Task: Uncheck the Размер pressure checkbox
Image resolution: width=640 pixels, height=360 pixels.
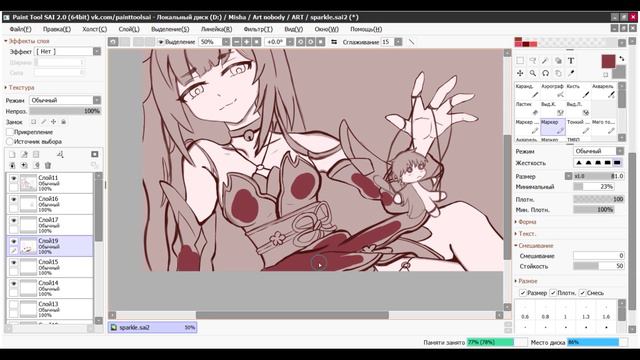Action: (x=523, y=293)
